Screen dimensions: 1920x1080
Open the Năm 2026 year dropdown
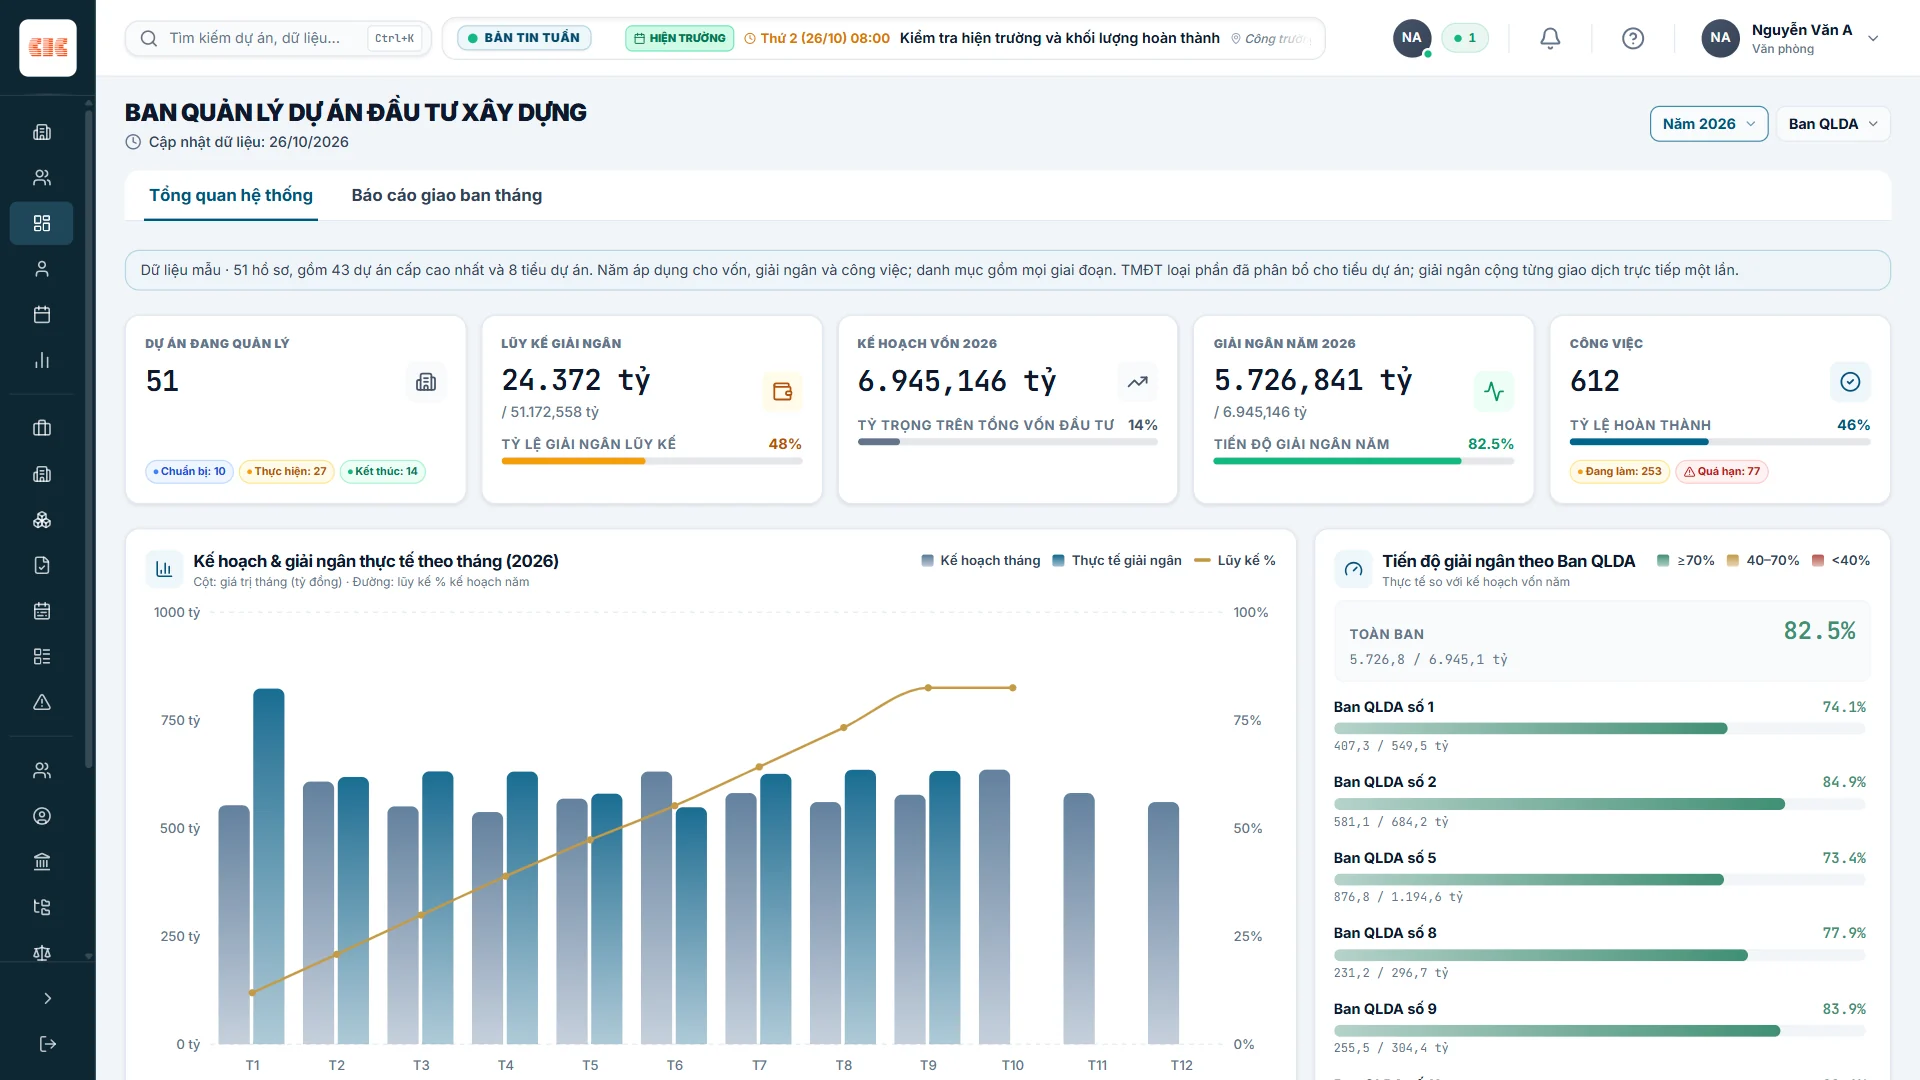click(1709, 124)
